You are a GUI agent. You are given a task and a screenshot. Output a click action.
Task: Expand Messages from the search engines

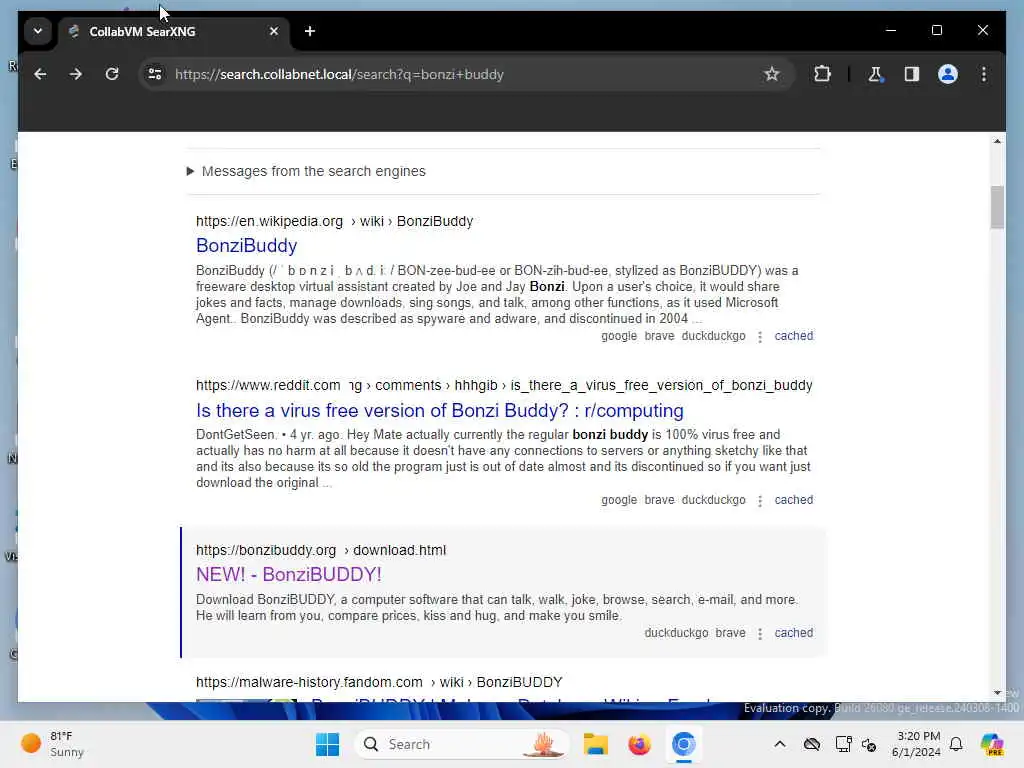(307, 171)
